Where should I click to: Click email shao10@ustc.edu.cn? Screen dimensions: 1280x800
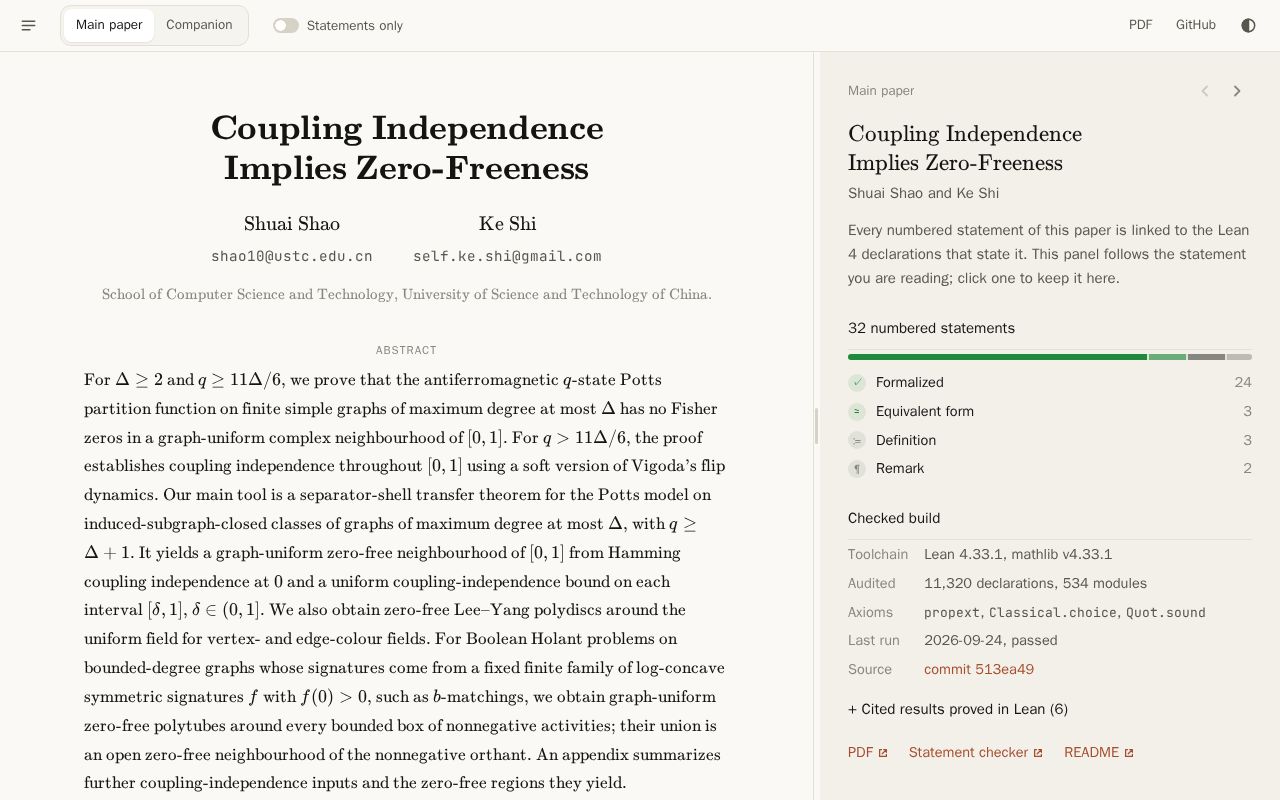coord(292,256)
